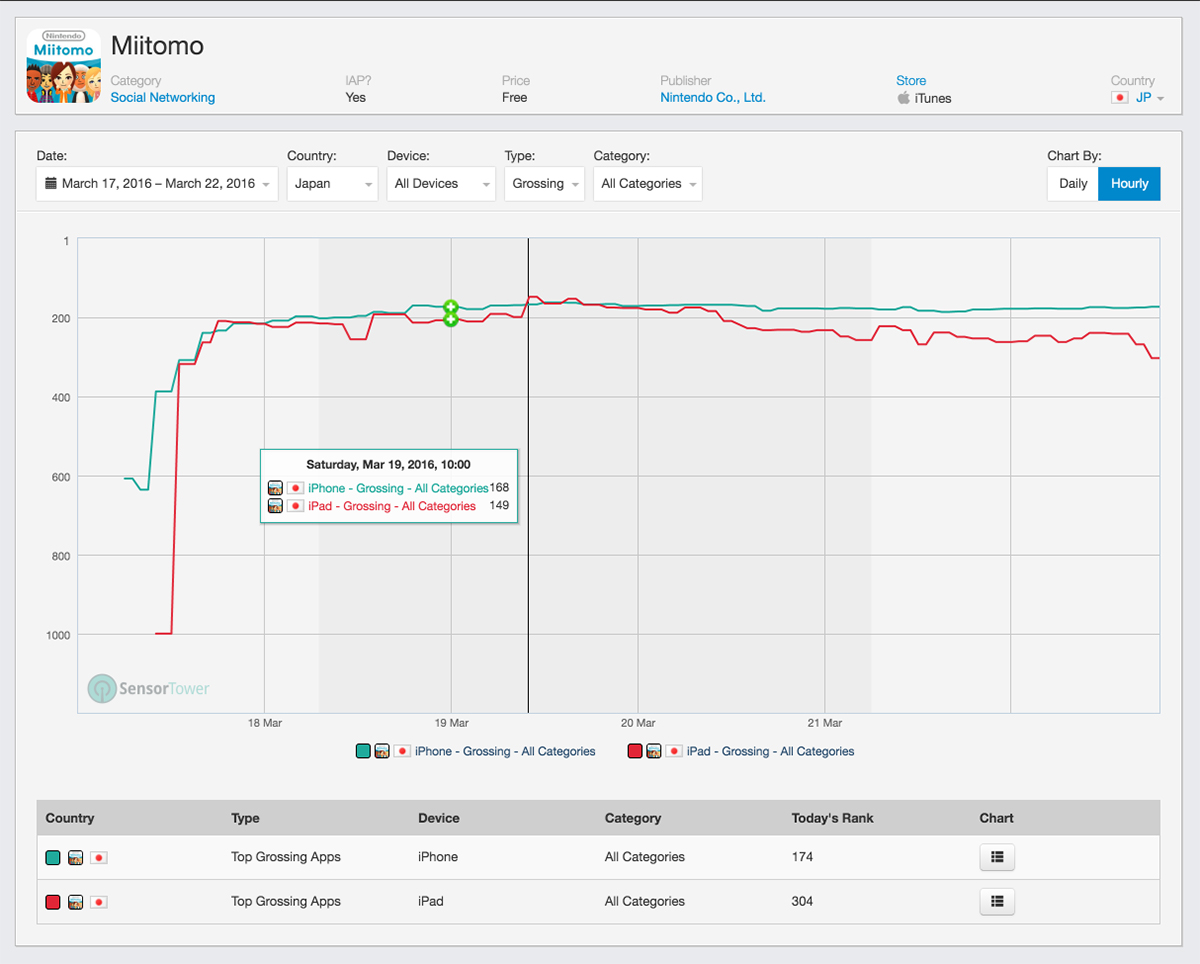Click the 18 Mar axis label
Screen dimensions: 1200x964
(265, 723)
